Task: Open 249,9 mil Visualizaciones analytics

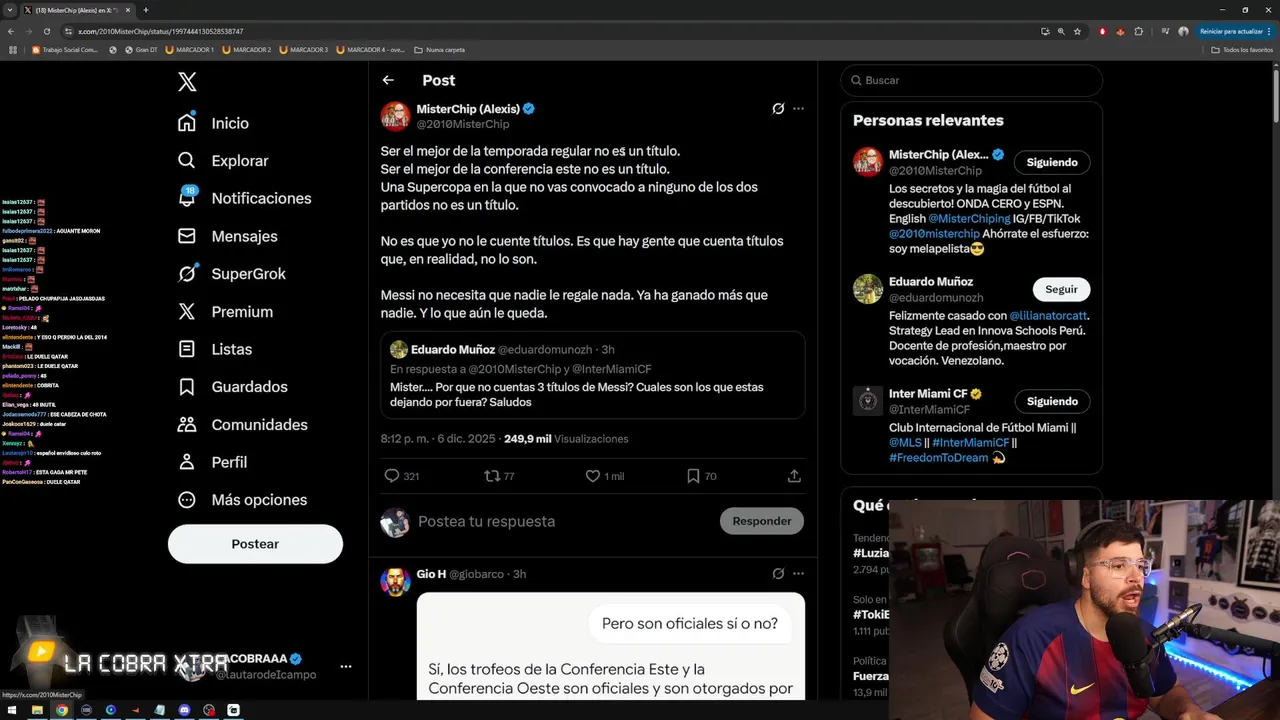Action: pyautogui.click(x=566, y=439)
